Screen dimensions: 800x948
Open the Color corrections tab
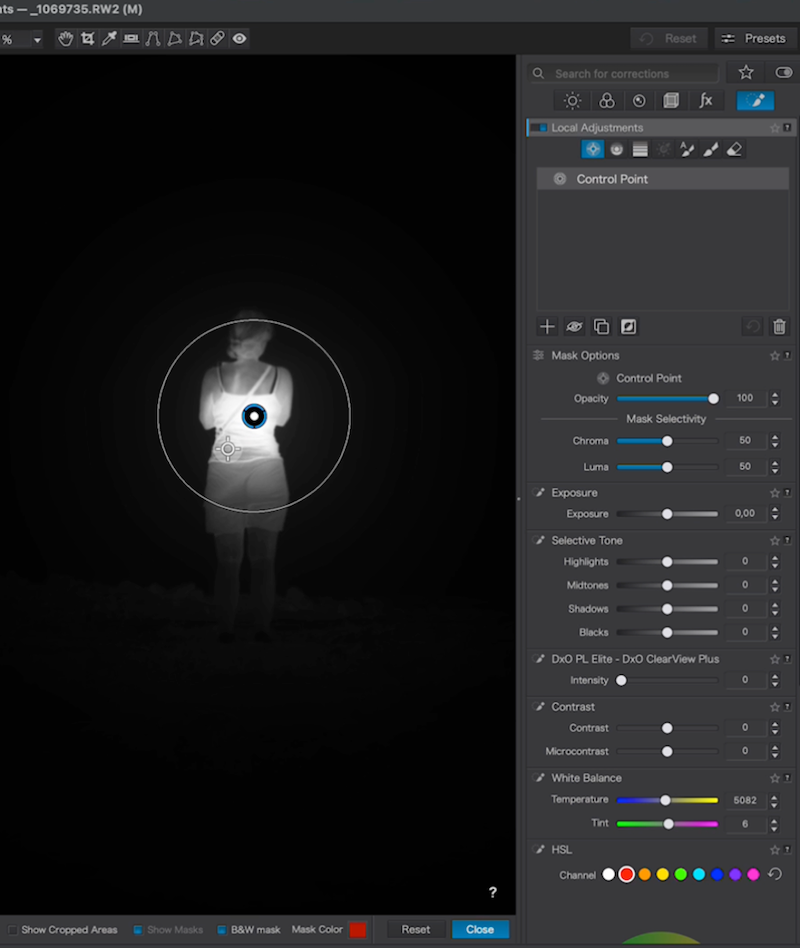click(x=607, y=100)
